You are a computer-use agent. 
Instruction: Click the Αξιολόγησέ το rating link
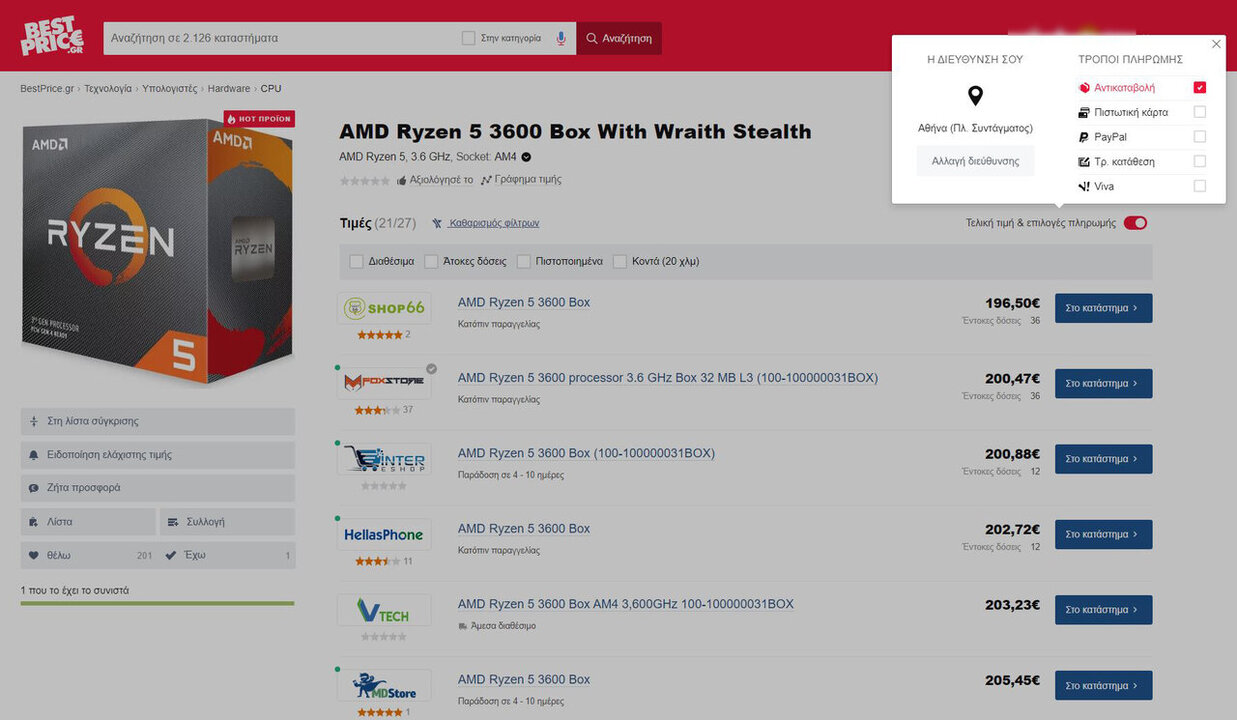click(435, 180)
